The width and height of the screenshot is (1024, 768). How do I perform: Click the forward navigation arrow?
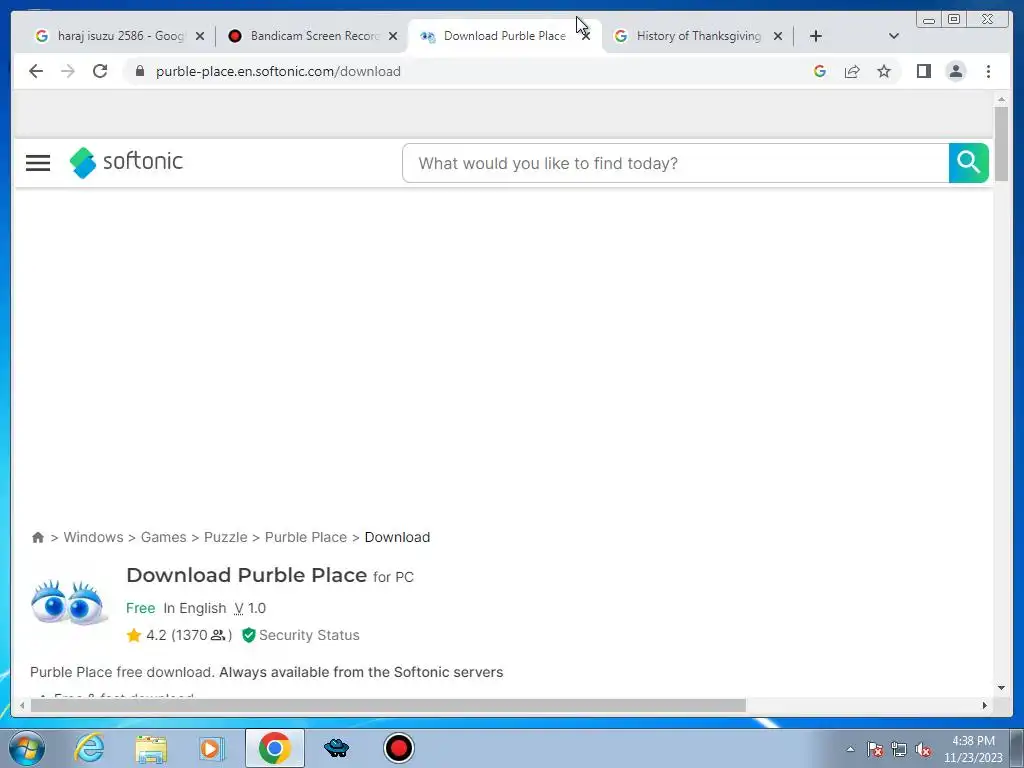tap(68, 71)
